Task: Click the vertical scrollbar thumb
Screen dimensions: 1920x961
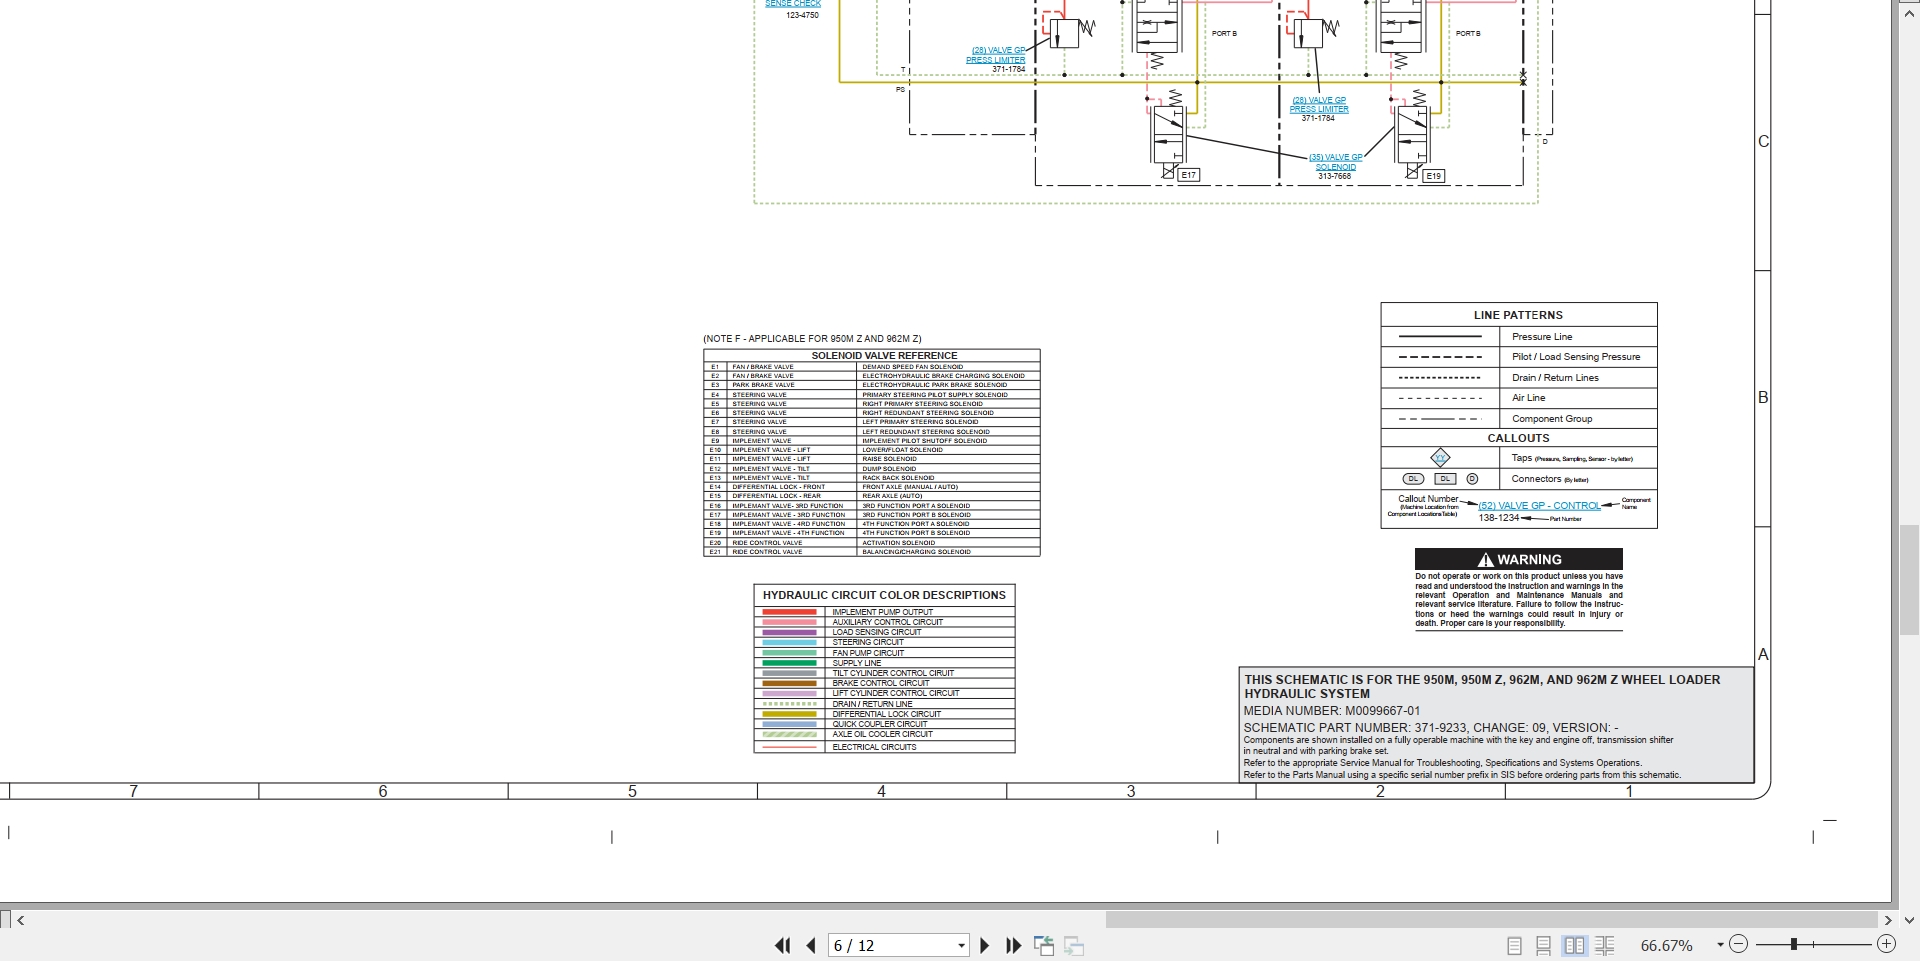Action: pos(1909,580)
